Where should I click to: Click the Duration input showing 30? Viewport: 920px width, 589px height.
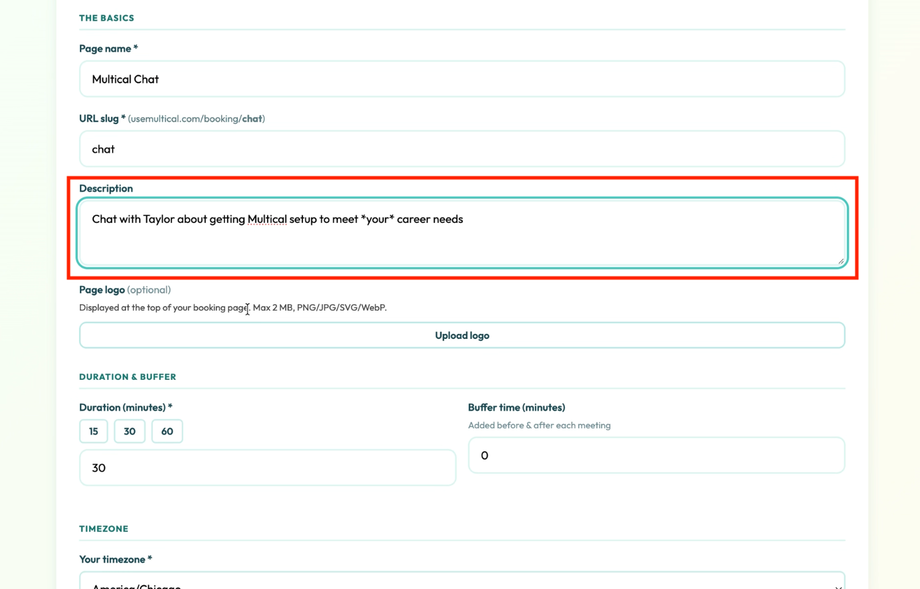[x=267, y=467]
